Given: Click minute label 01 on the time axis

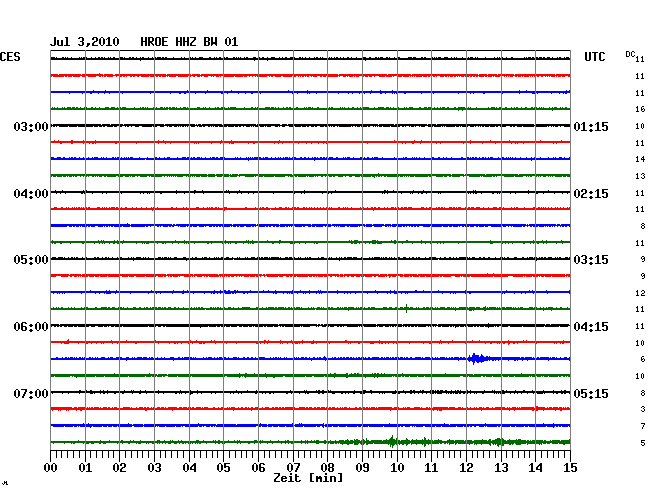Looking at the screenshot, I should (85, 467).
